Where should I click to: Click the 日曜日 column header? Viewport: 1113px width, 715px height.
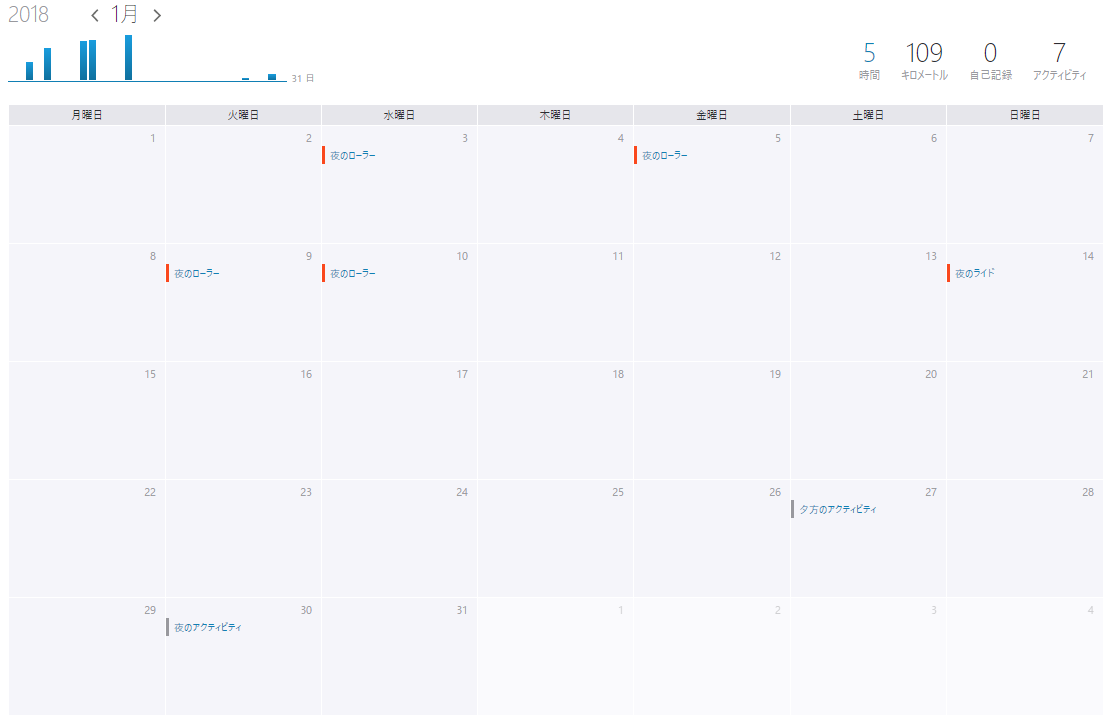pyautogui.click(x=1025, y=115)
